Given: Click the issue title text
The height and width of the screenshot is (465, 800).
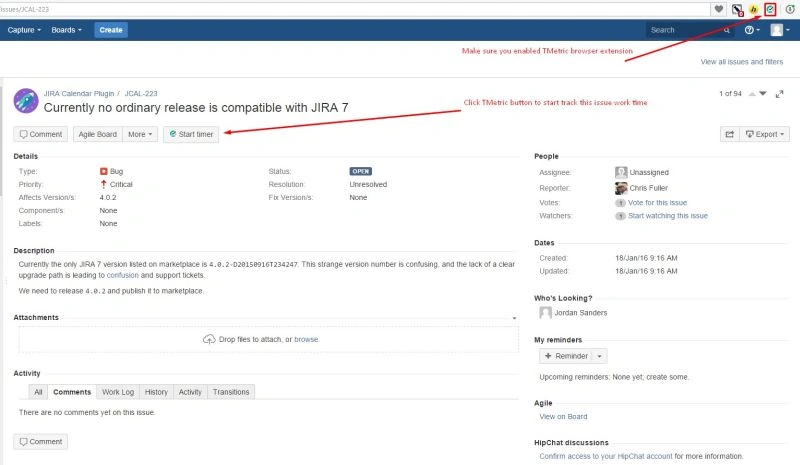Looking at the screenshot, I should (196, 108).
